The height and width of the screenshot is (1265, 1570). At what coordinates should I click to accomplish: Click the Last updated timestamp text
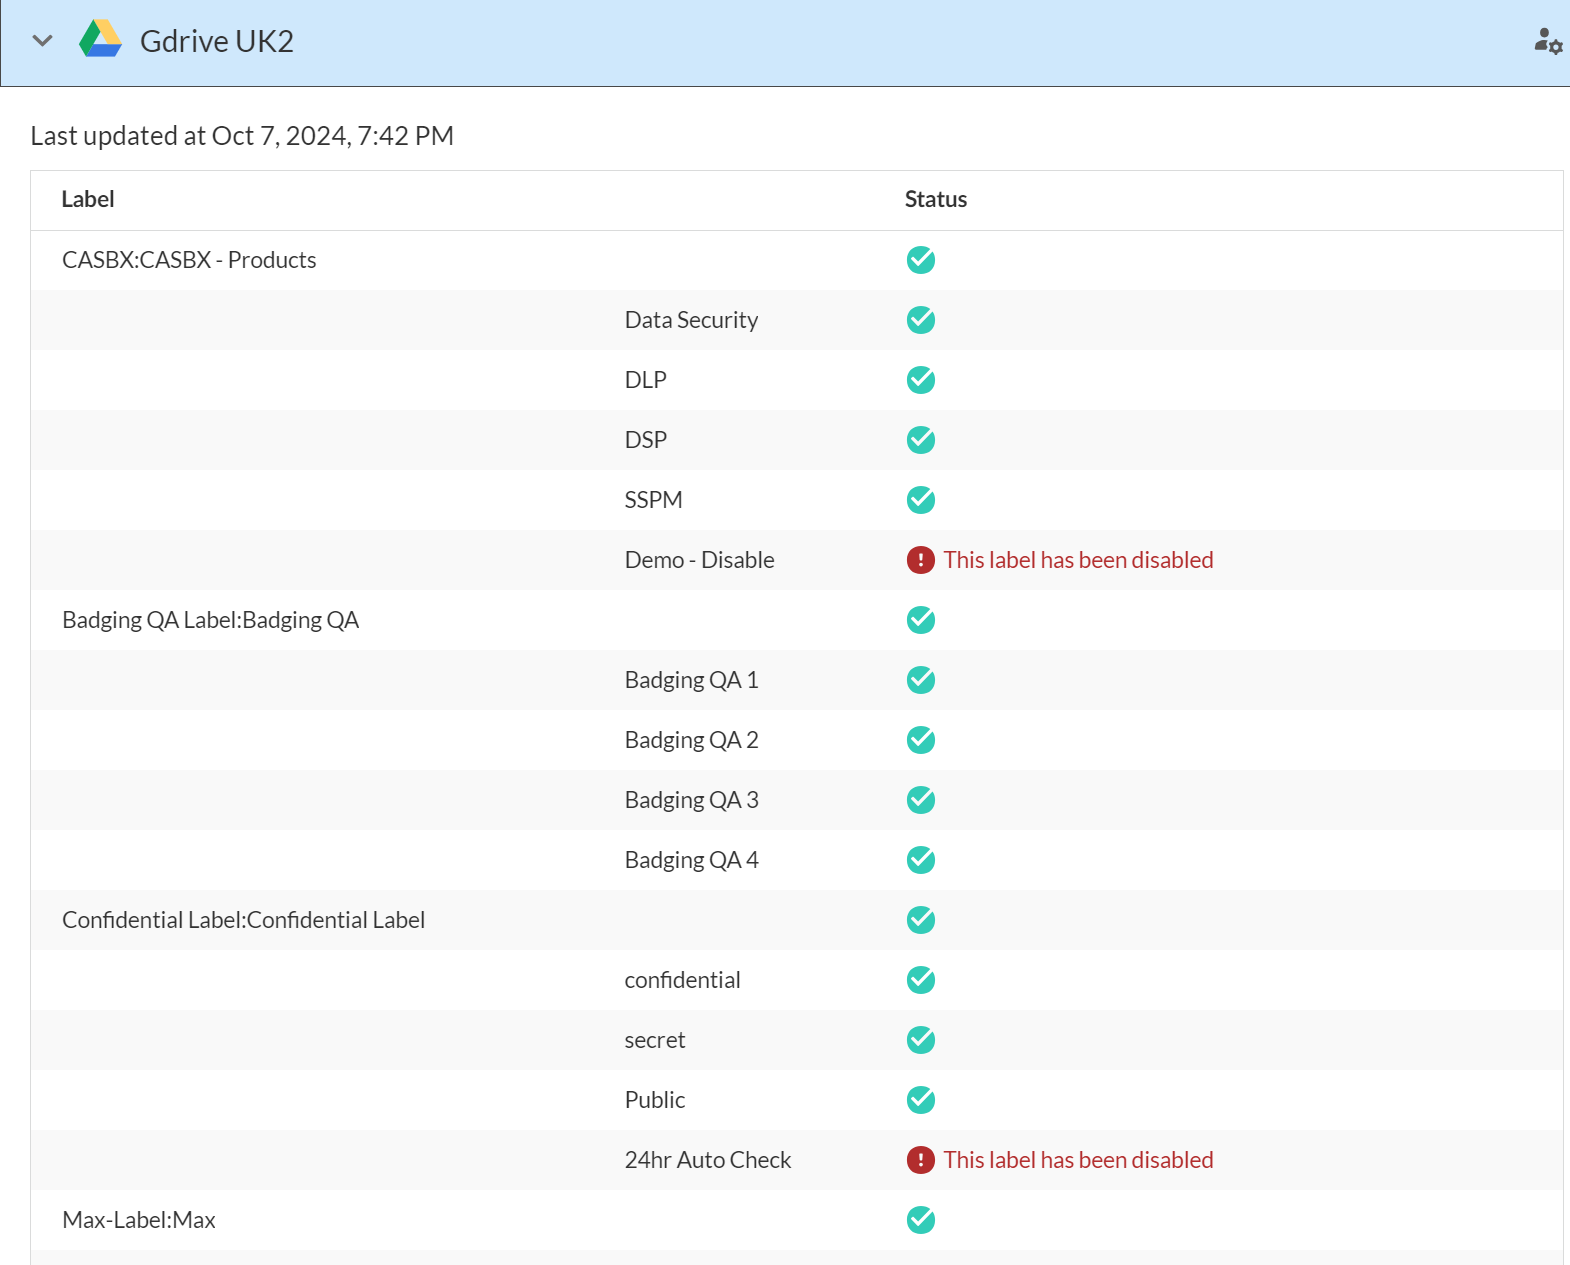(x=242, y=136)
